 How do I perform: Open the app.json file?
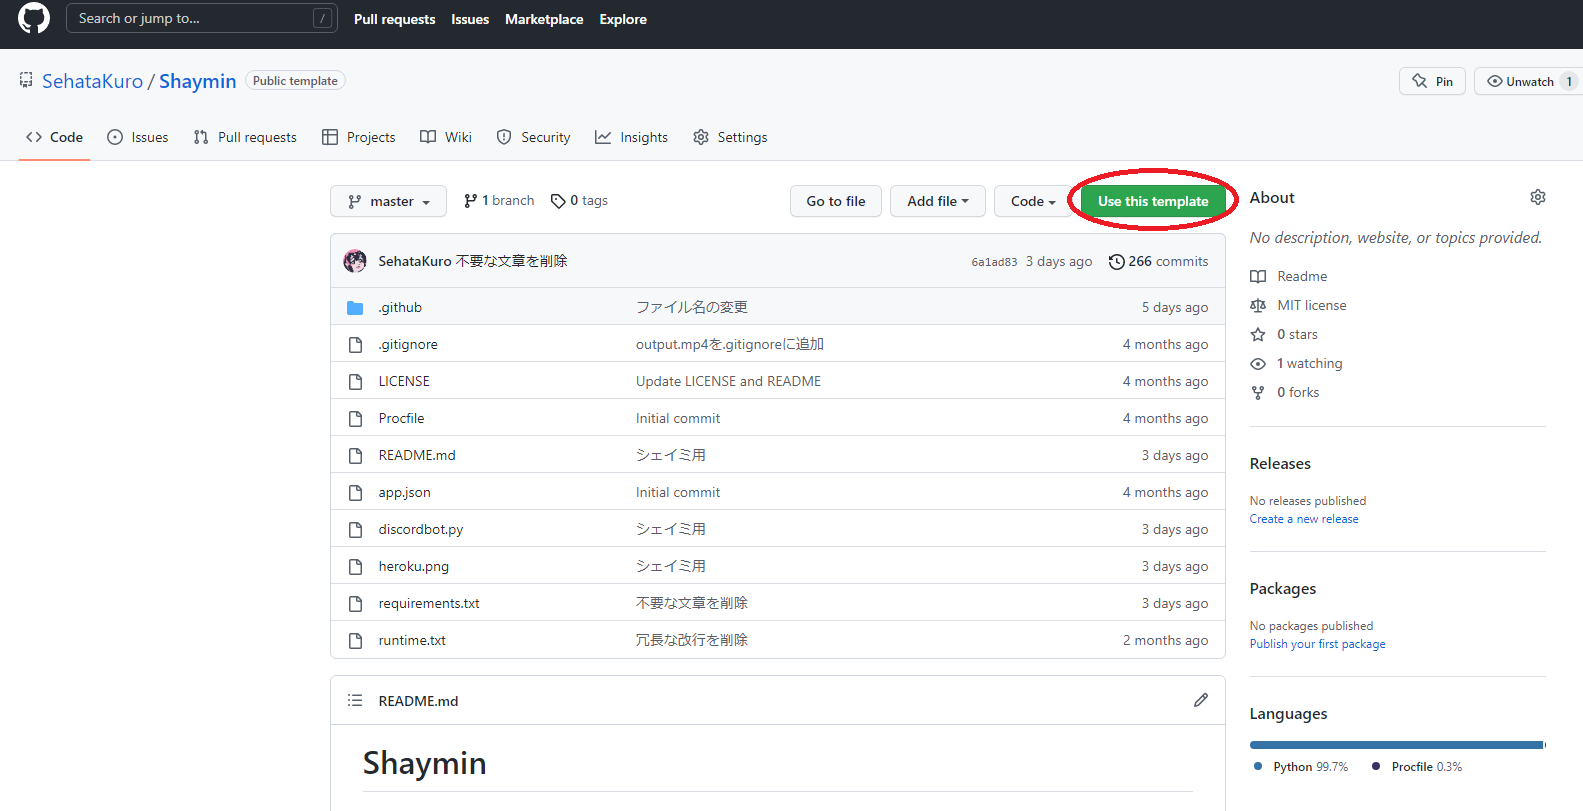(404, 492)
